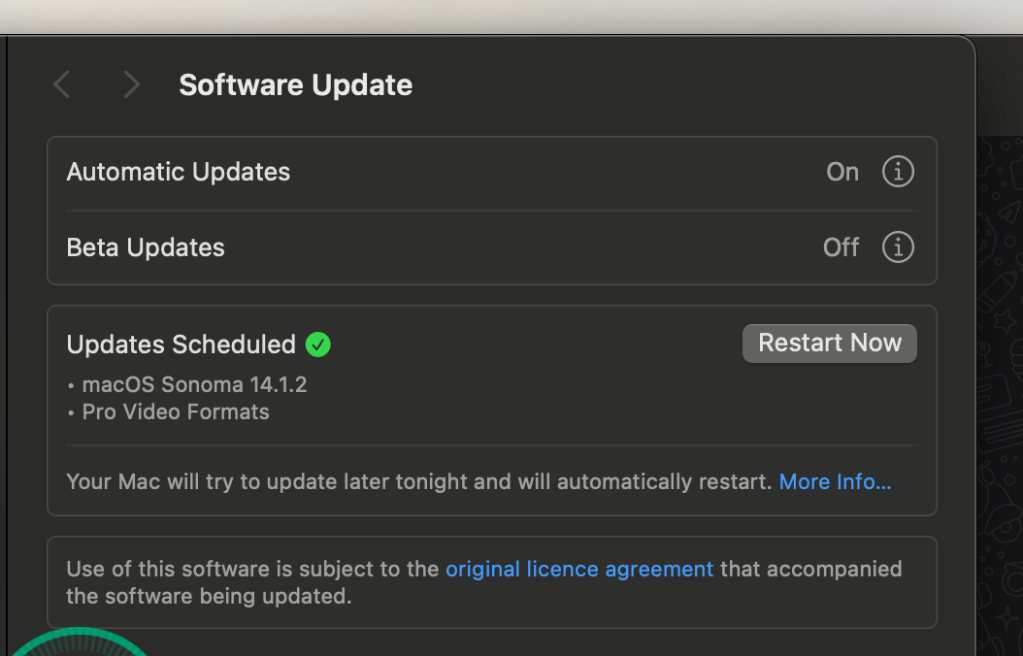The height and width of the screenshot is (656, 1023).
Task: Open info for Automatic Updates
Action: (898, 172)
